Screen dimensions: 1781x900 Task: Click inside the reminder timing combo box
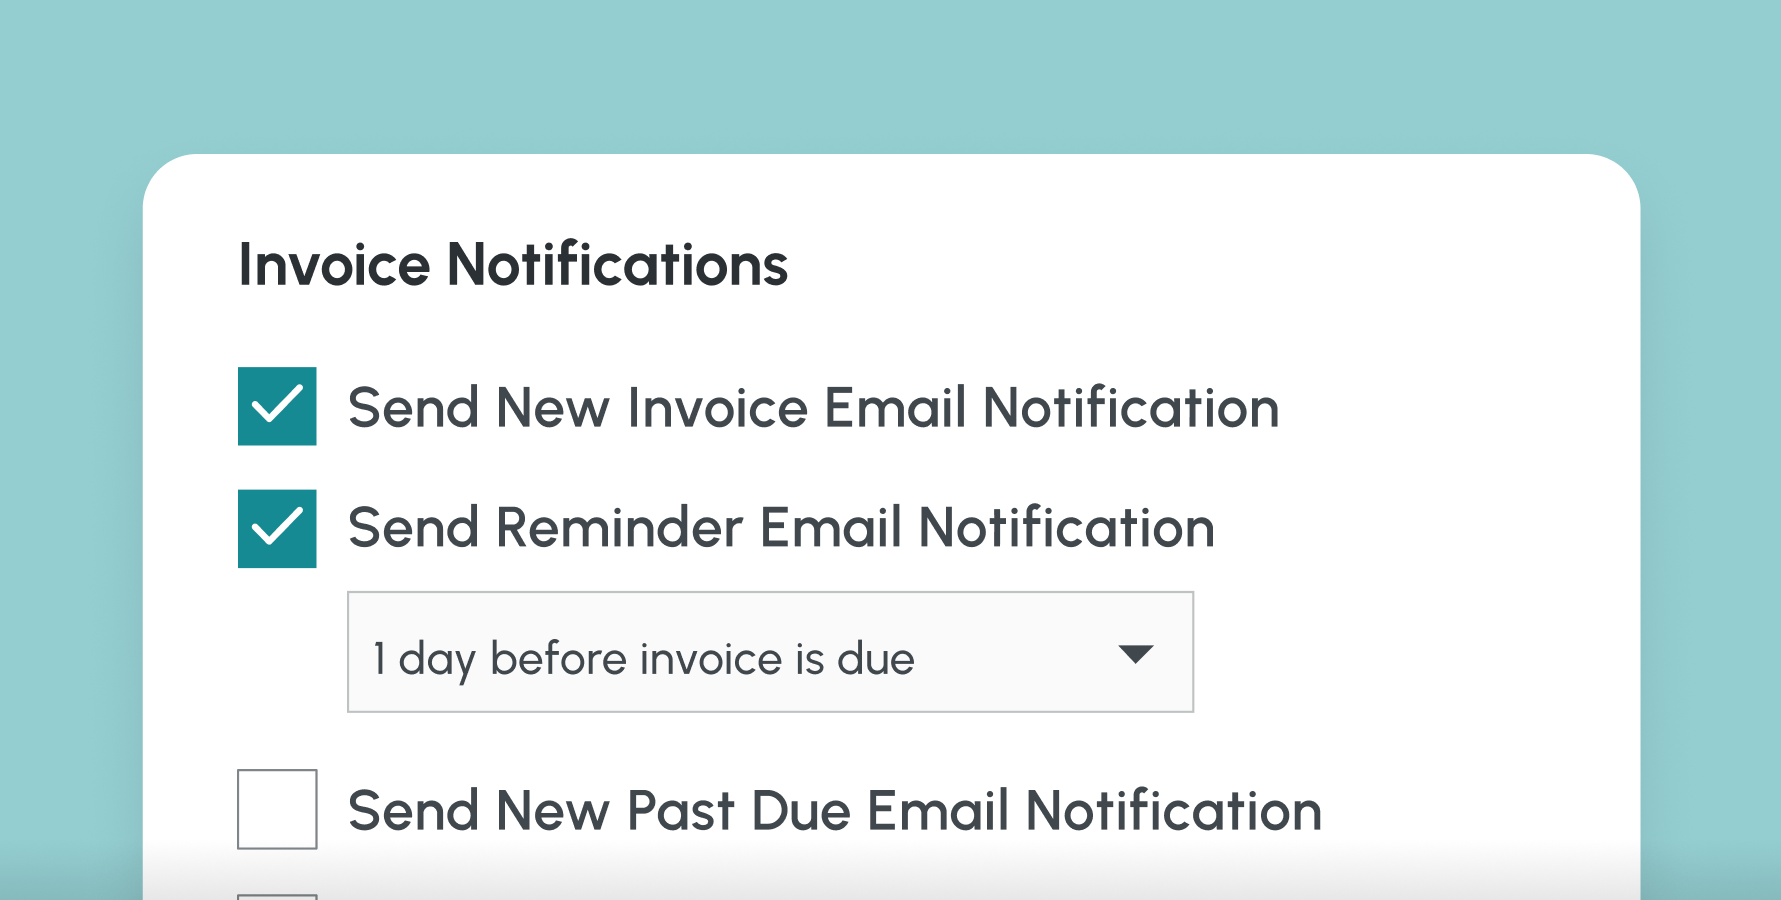pyautogui.click(x=700, y=652)
